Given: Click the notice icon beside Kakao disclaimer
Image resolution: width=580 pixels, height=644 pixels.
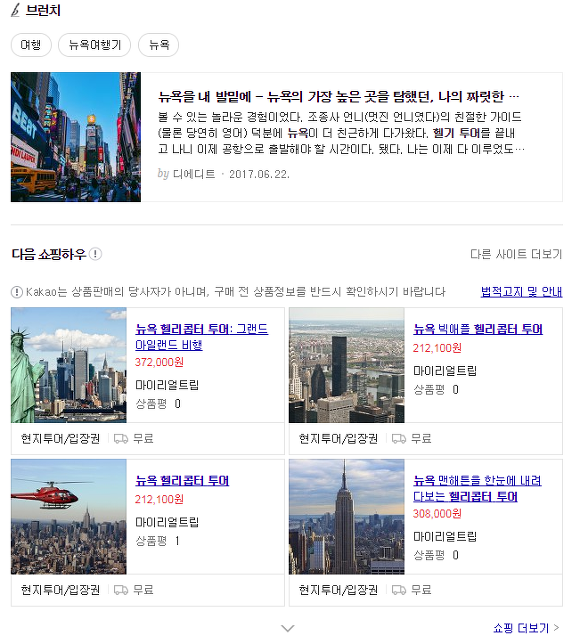Looking at the screenshot, I should [16, 292].
